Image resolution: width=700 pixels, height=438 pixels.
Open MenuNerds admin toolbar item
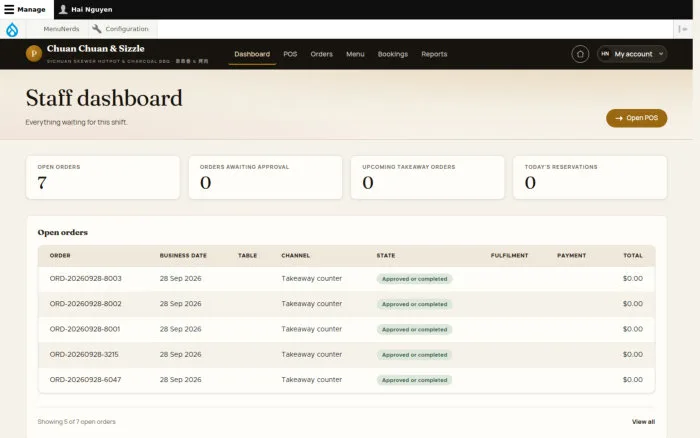point(61,29)
